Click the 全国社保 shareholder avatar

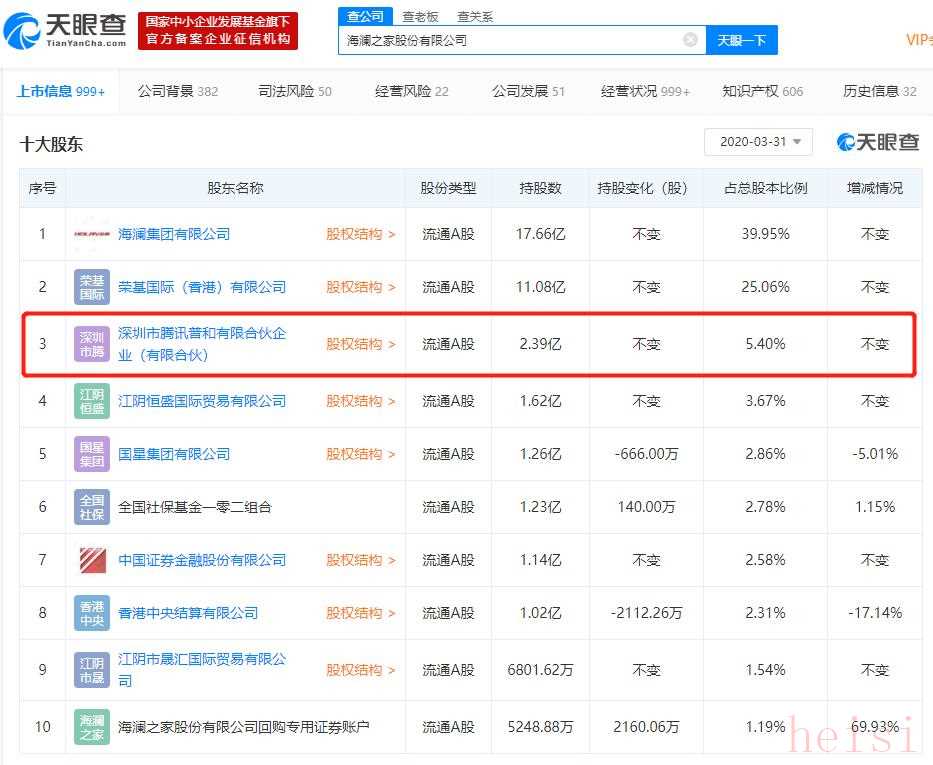click(92, 507)
